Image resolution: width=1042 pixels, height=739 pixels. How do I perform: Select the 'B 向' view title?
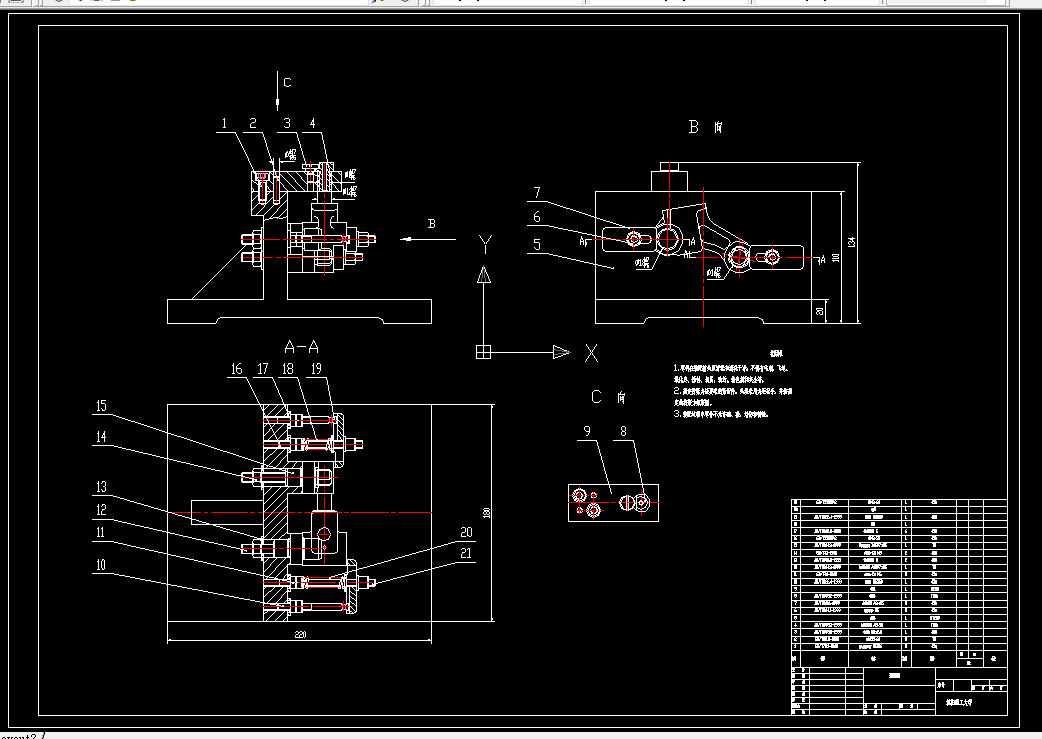coord(706,127)
